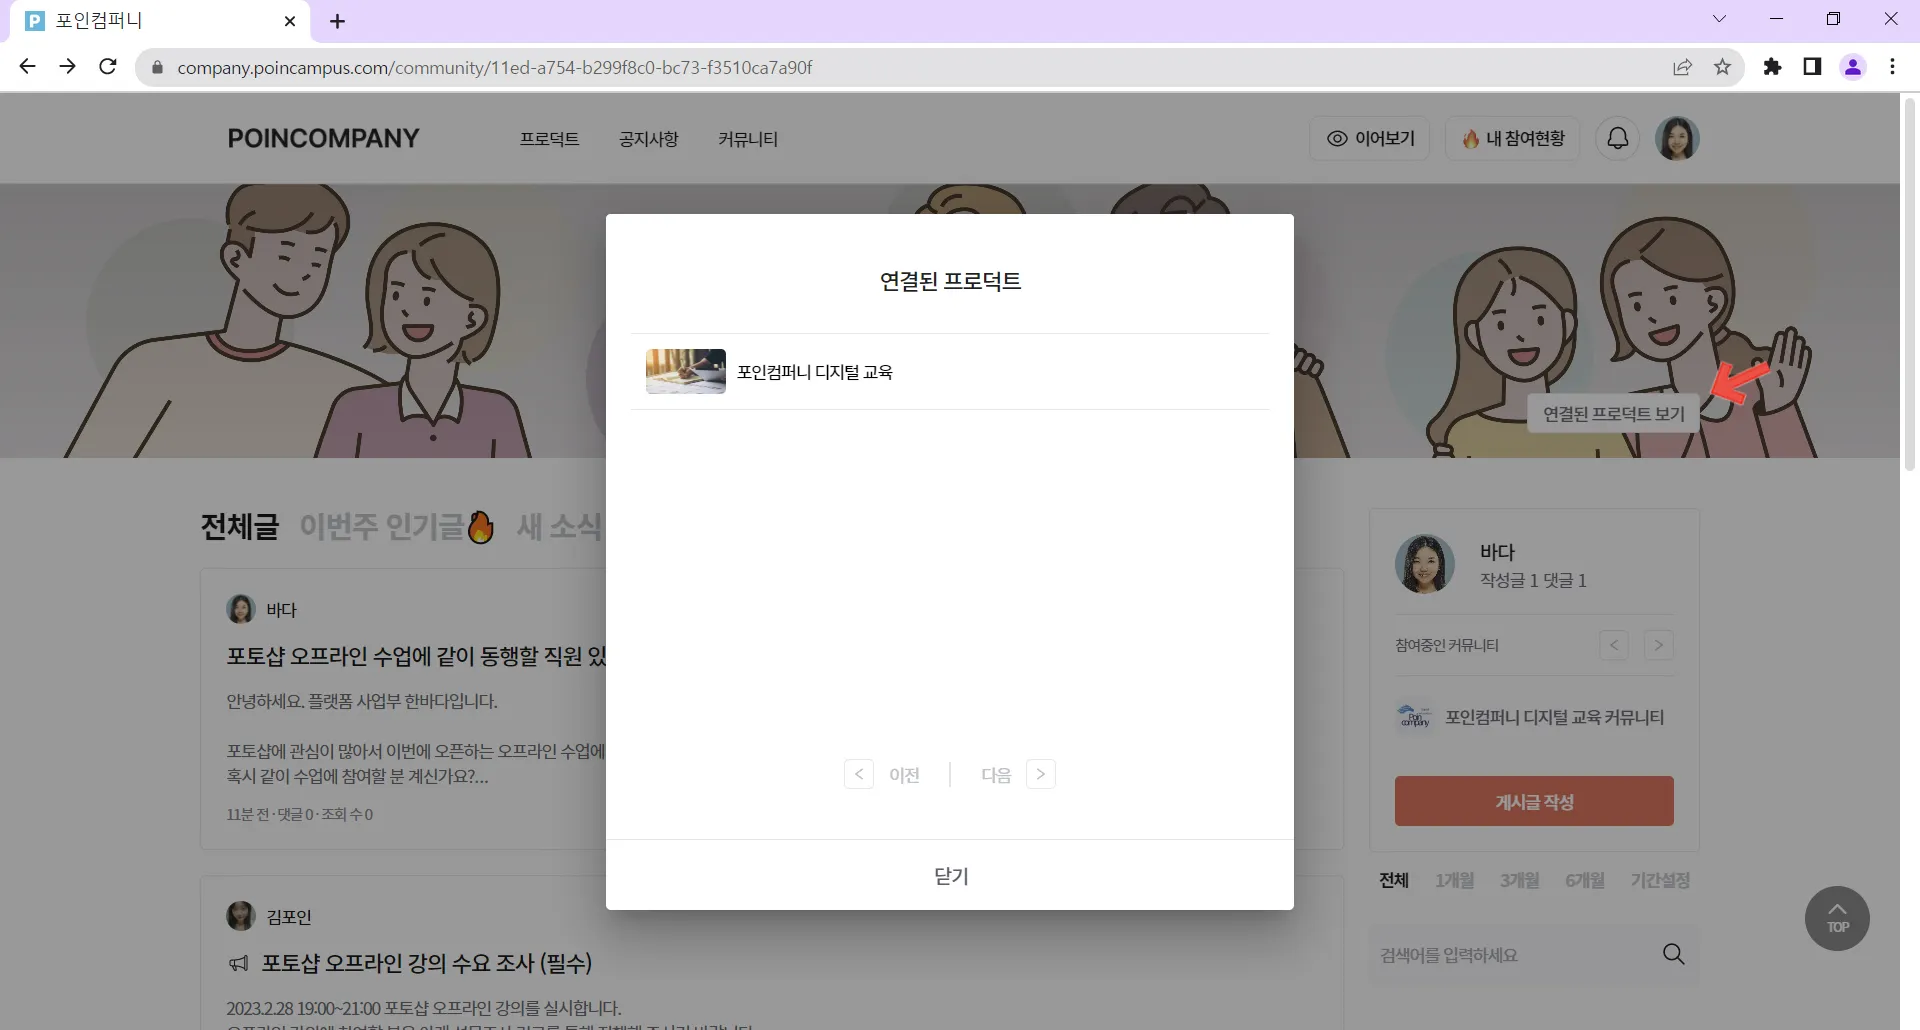Select the 3개월 period filter
Viewport: 1920px width, 1030px height.
[x=1520, y=880]
